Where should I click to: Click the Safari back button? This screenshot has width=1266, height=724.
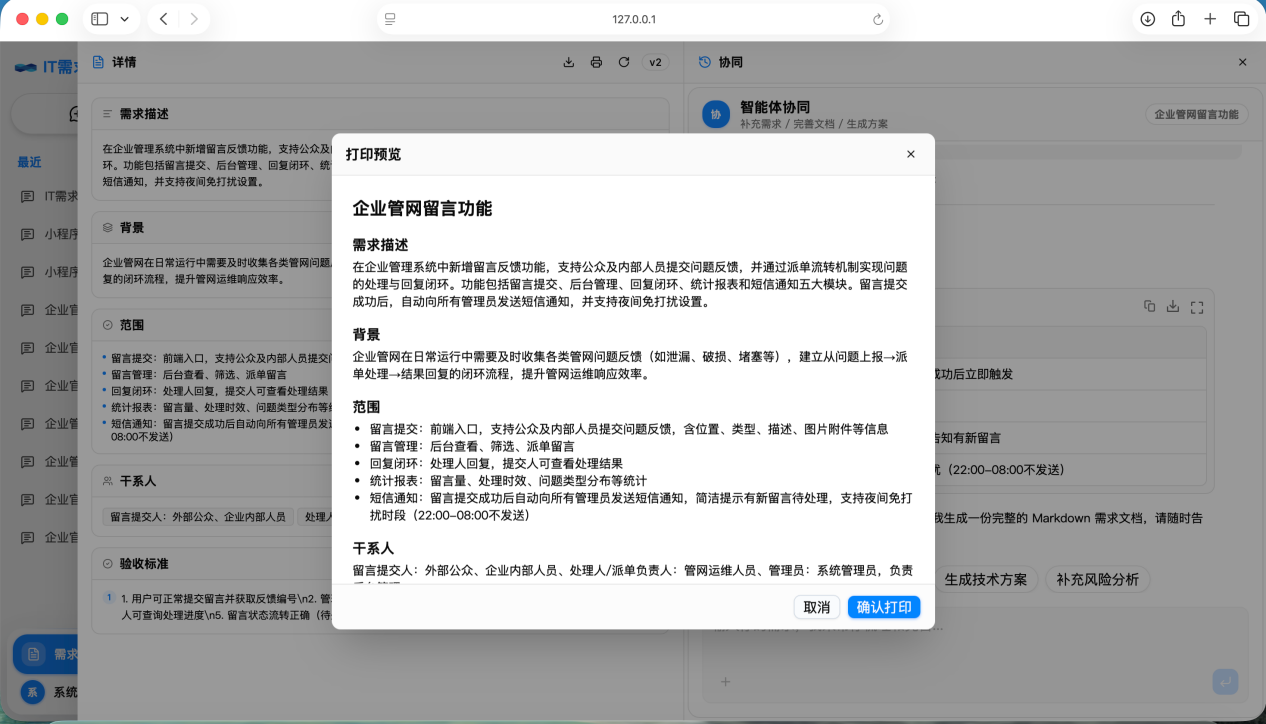pyautogui.click(x=164, y=19)
